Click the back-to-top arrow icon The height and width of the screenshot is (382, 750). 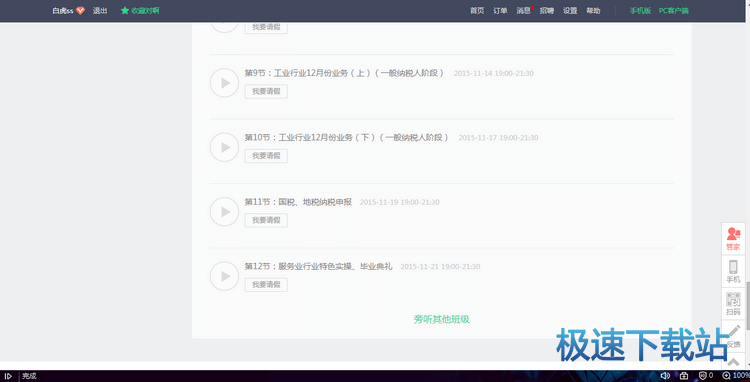point(733,361)
